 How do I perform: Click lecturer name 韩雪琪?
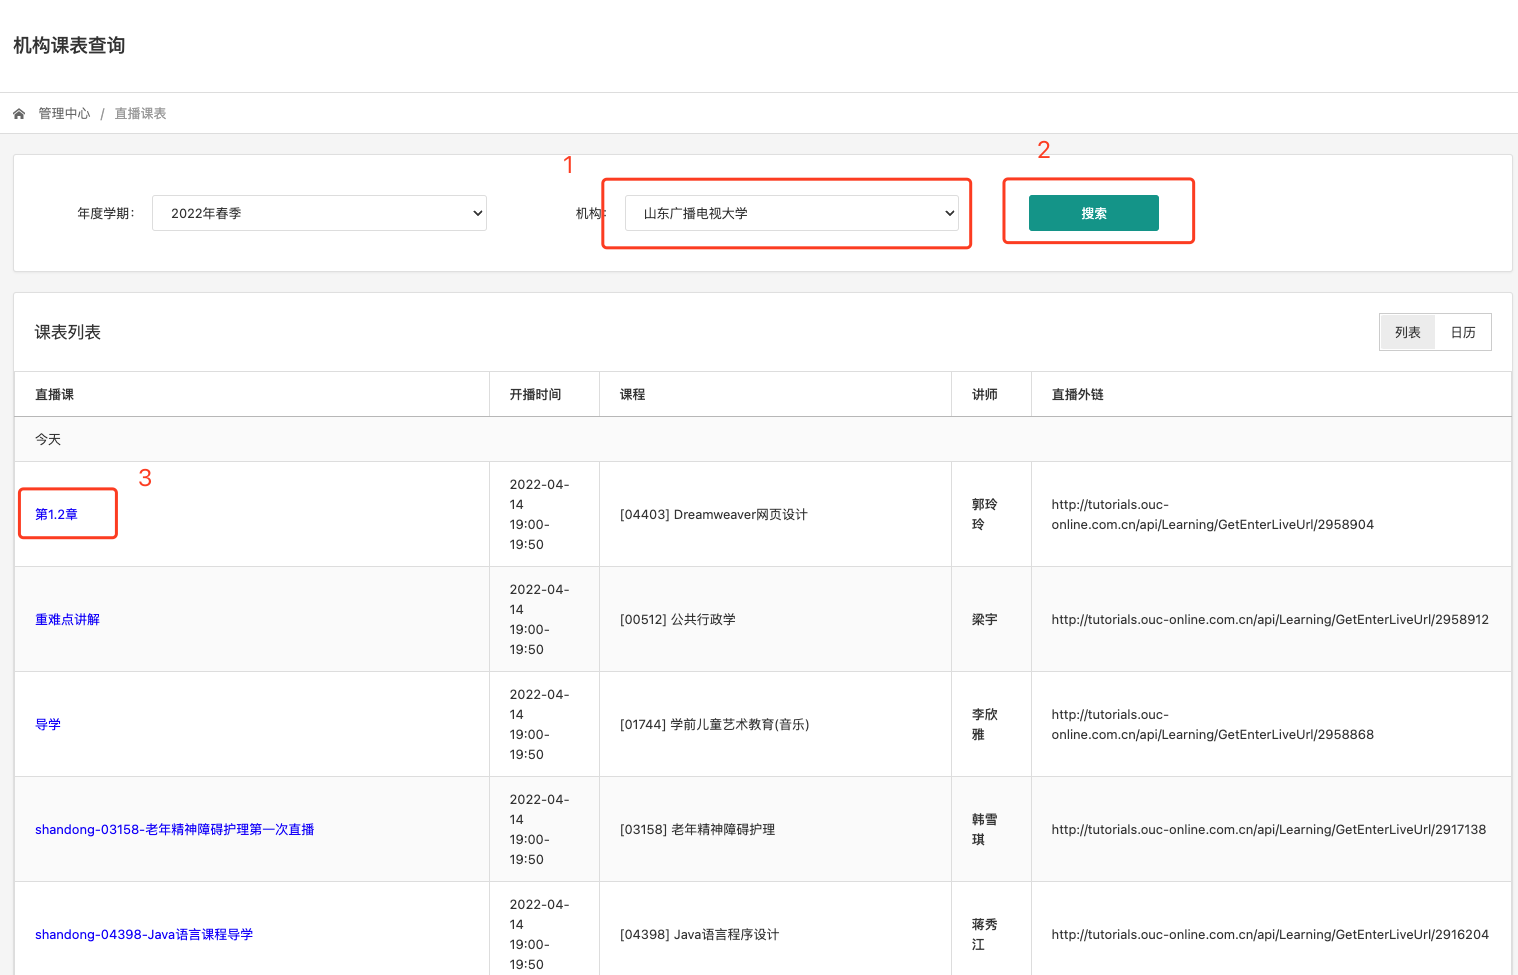(984, 829)
